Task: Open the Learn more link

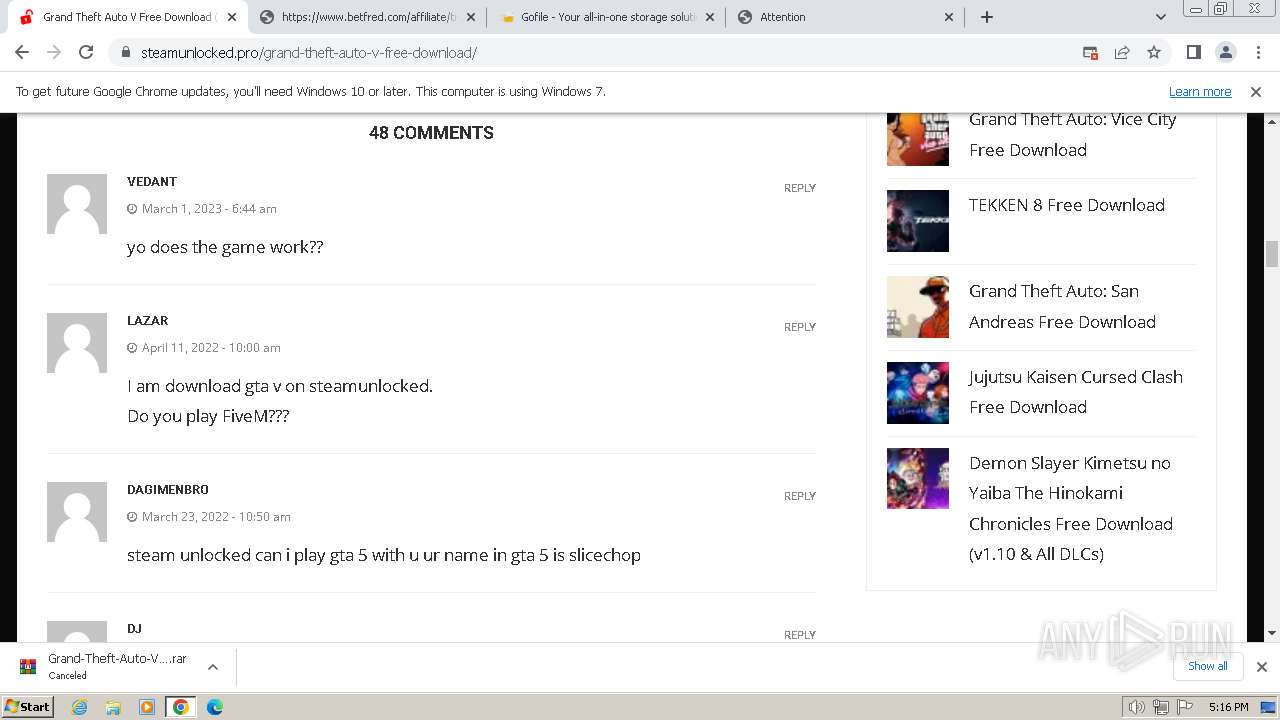Action: click(x=1200, y=91)
